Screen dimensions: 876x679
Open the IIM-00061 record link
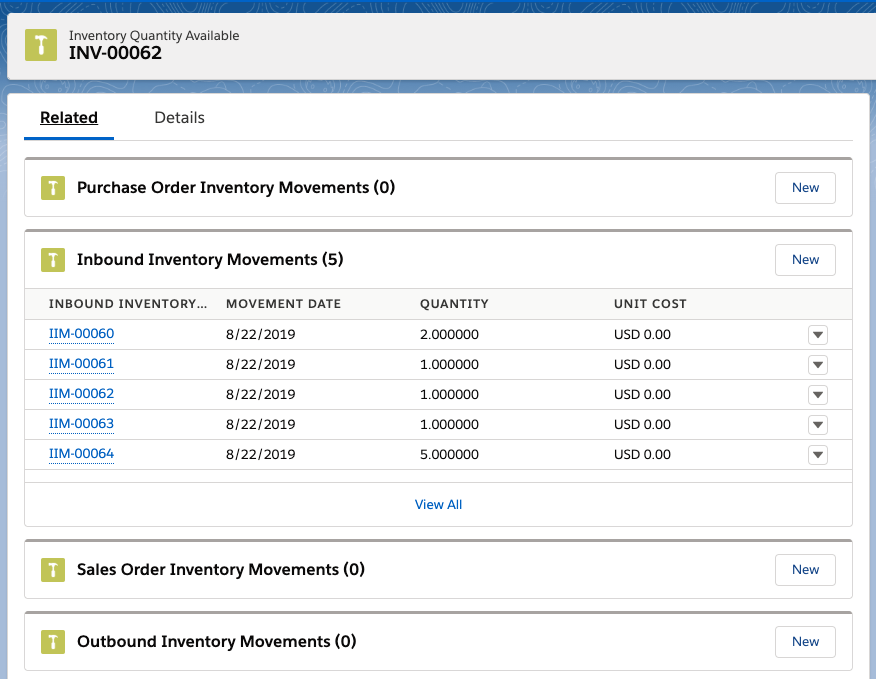tap(82, 364)
